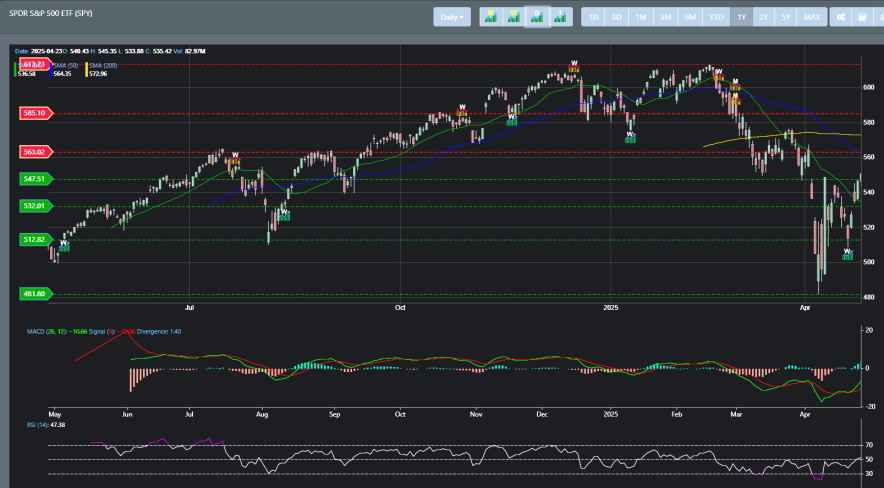Open chart settings gears icon
Screen dimensions: 884x488
pyautogui.click(x=840, y=17)
